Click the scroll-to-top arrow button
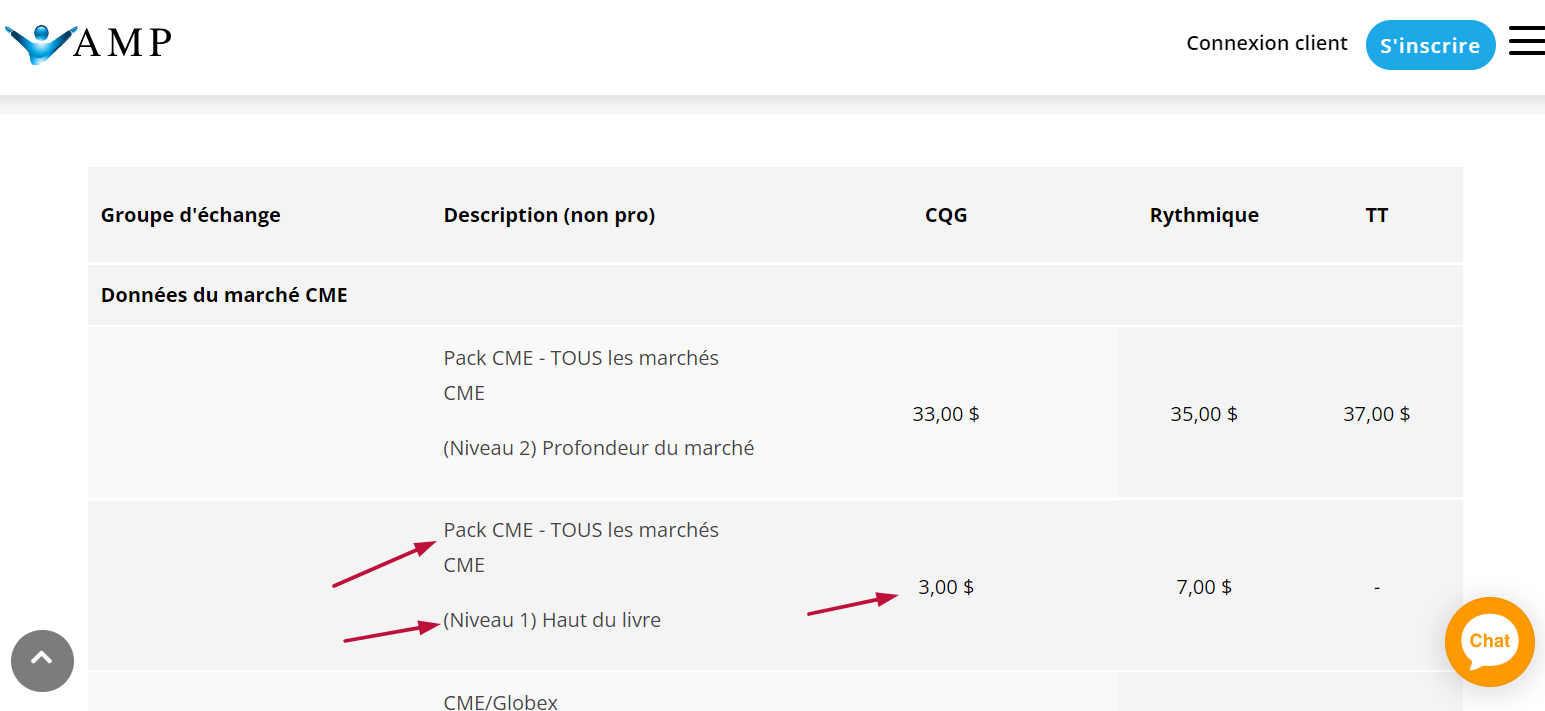1545x711 pixels. [x=42, y=660]
